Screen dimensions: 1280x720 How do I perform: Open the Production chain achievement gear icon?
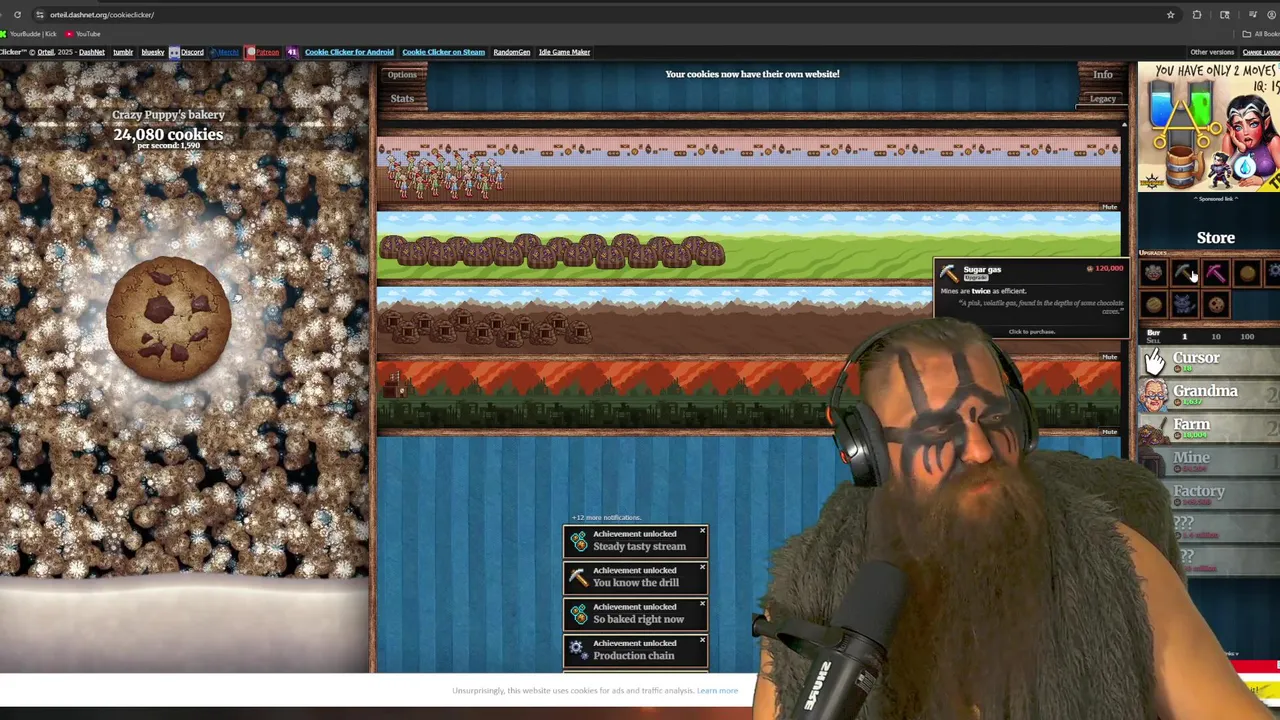[x=578, y=650]
